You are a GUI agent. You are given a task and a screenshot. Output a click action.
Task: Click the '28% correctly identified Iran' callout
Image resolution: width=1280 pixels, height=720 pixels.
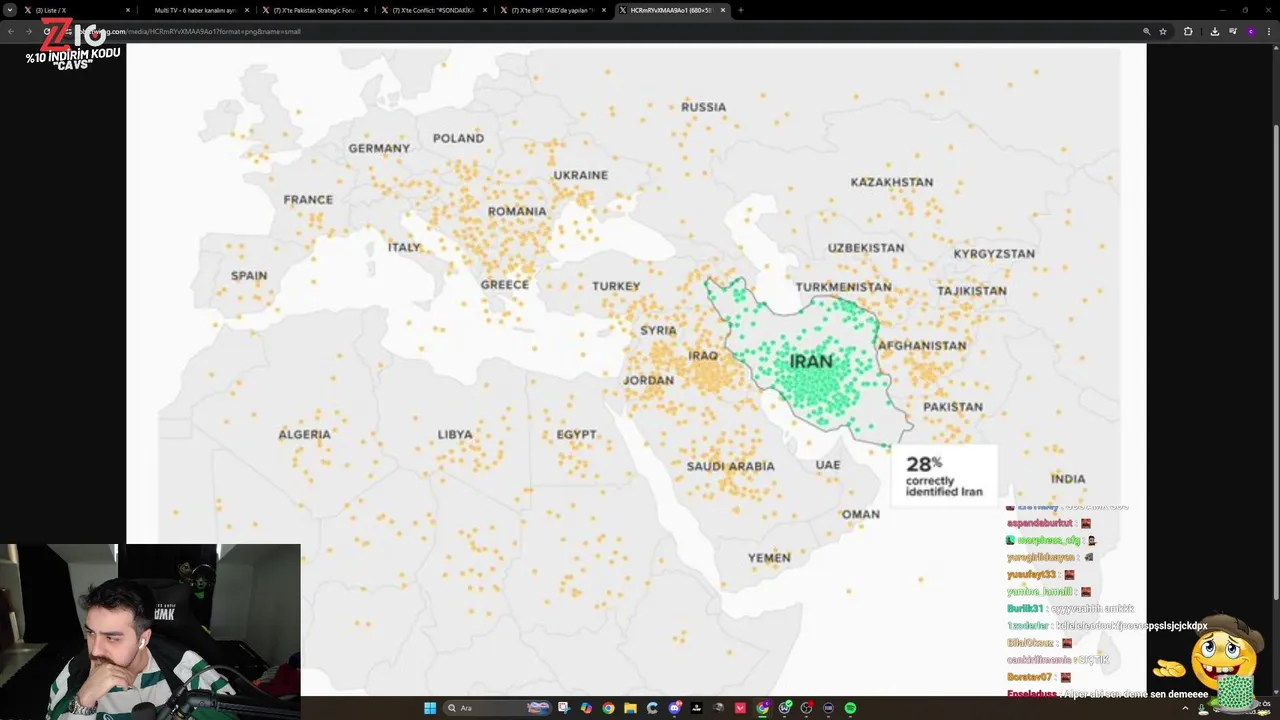pos(944,476)
